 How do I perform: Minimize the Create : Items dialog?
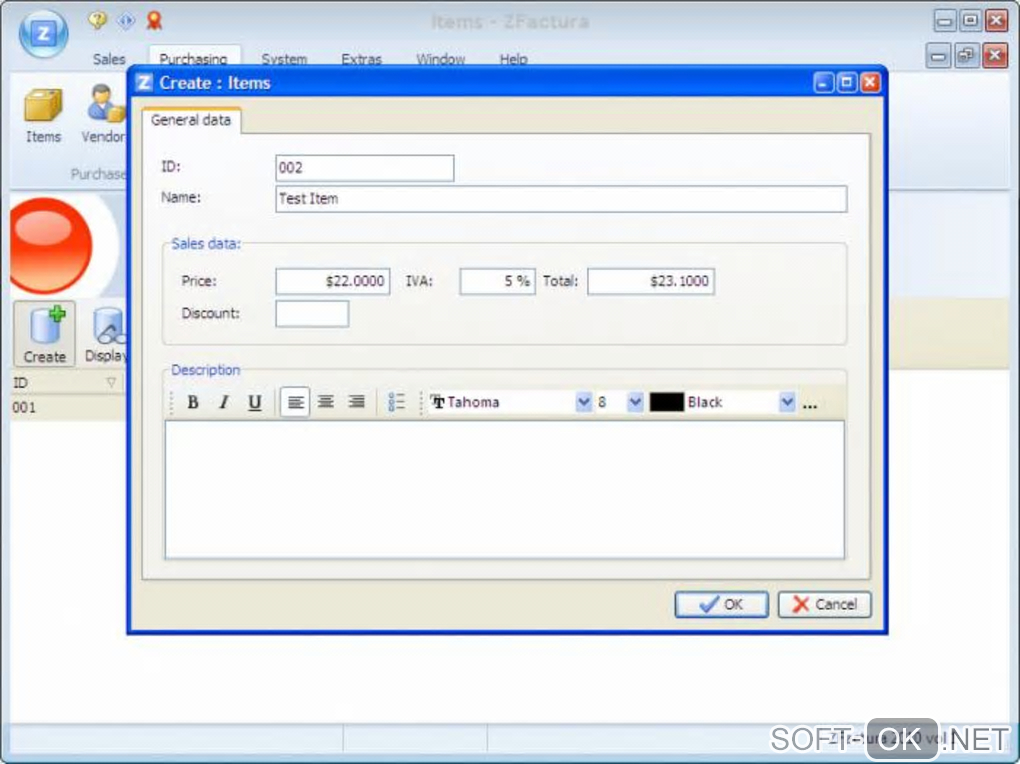823,83
